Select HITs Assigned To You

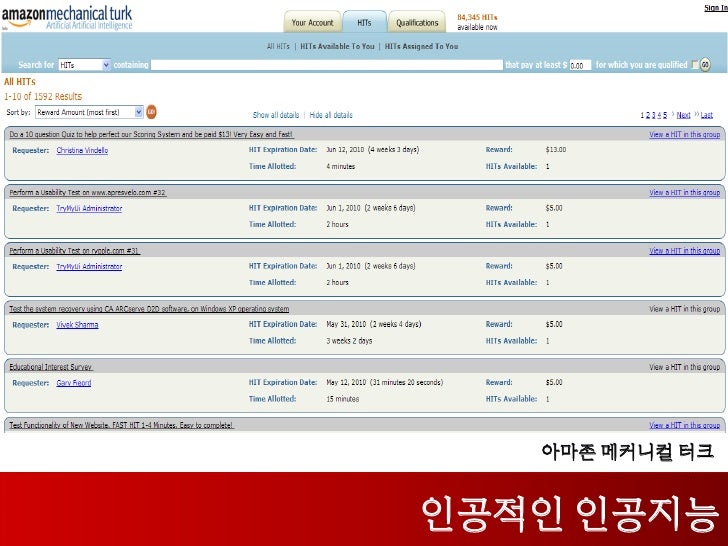coord(421,46)
